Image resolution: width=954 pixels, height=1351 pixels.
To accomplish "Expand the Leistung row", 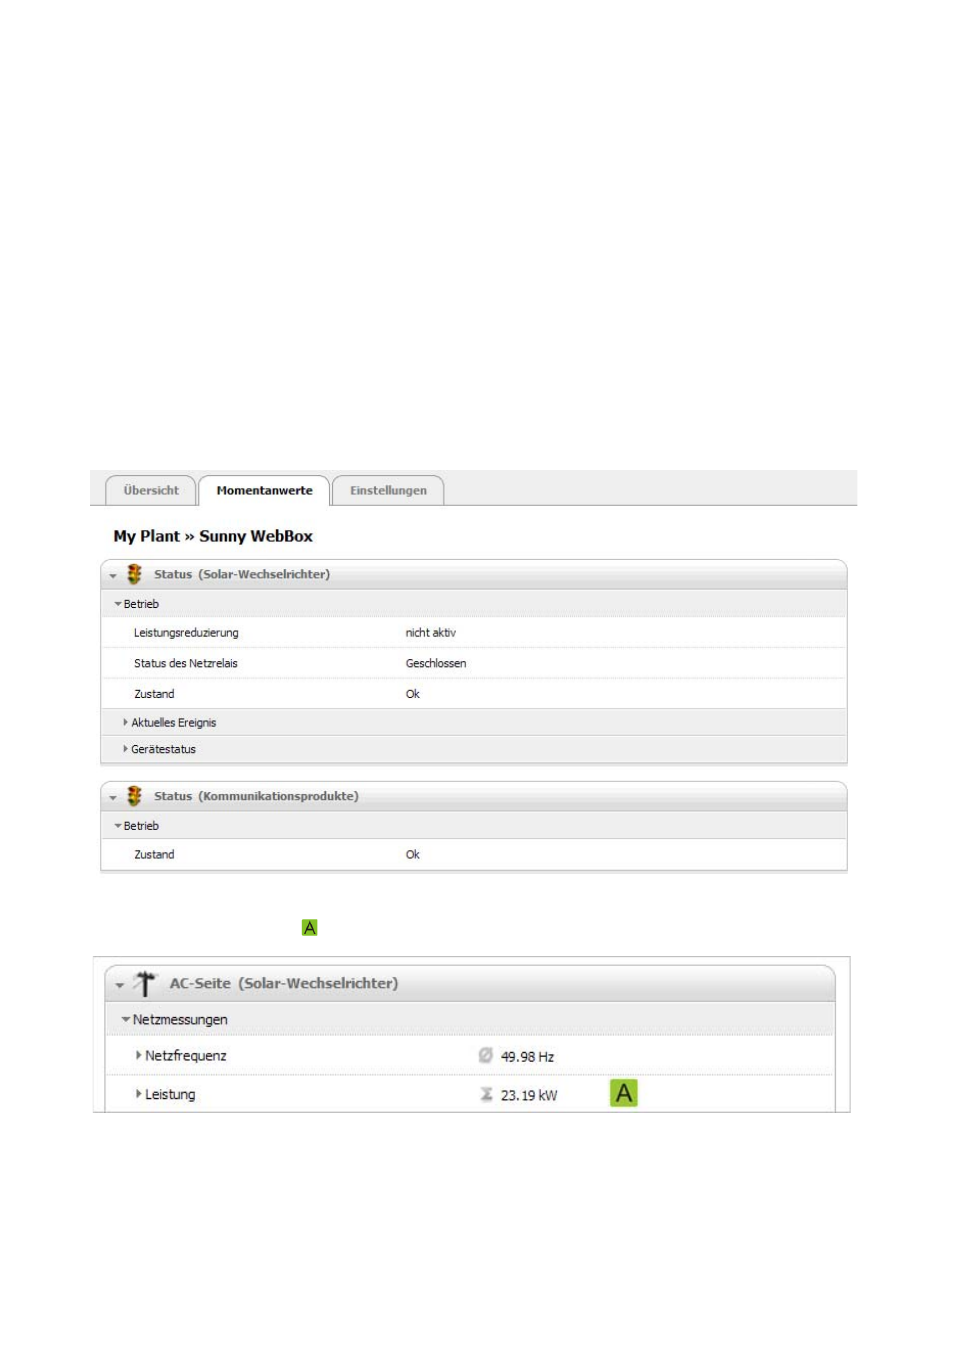I will [x=138, y=1094].
